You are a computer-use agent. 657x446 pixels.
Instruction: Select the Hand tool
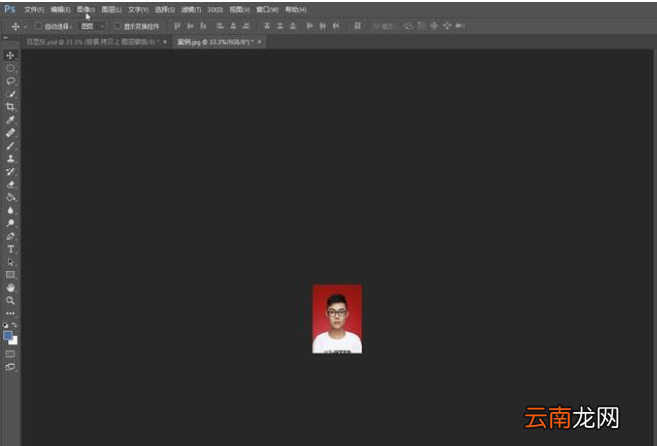coord(10,288)
